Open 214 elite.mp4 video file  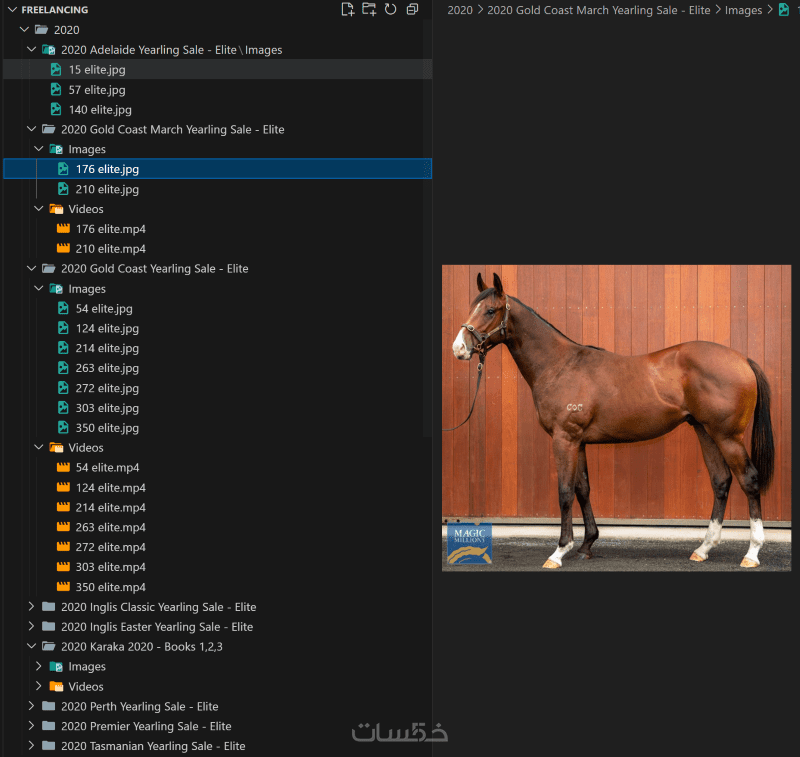(x=217, y=507)
